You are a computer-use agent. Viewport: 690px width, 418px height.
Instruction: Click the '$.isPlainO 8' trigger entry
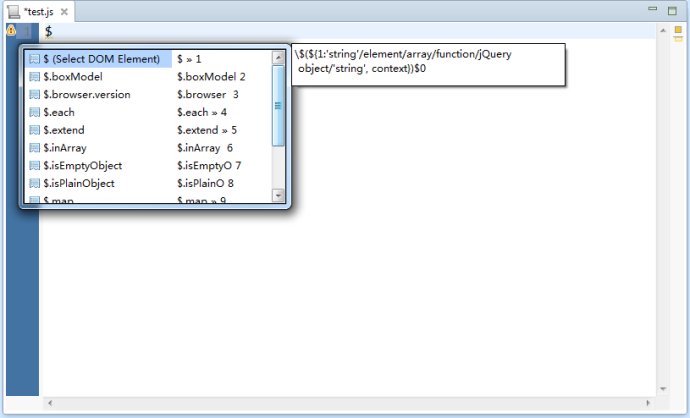(205, 183)
